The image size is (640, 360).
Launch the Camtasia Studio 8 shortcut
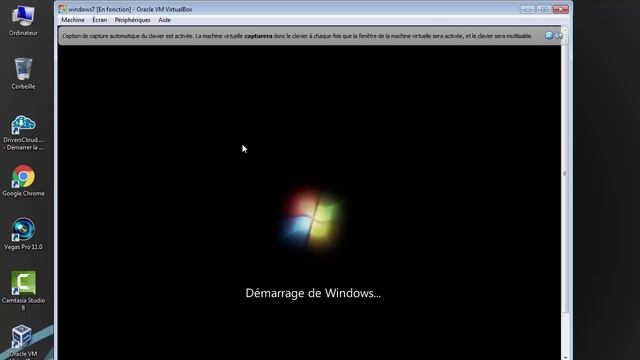point(23,291)
